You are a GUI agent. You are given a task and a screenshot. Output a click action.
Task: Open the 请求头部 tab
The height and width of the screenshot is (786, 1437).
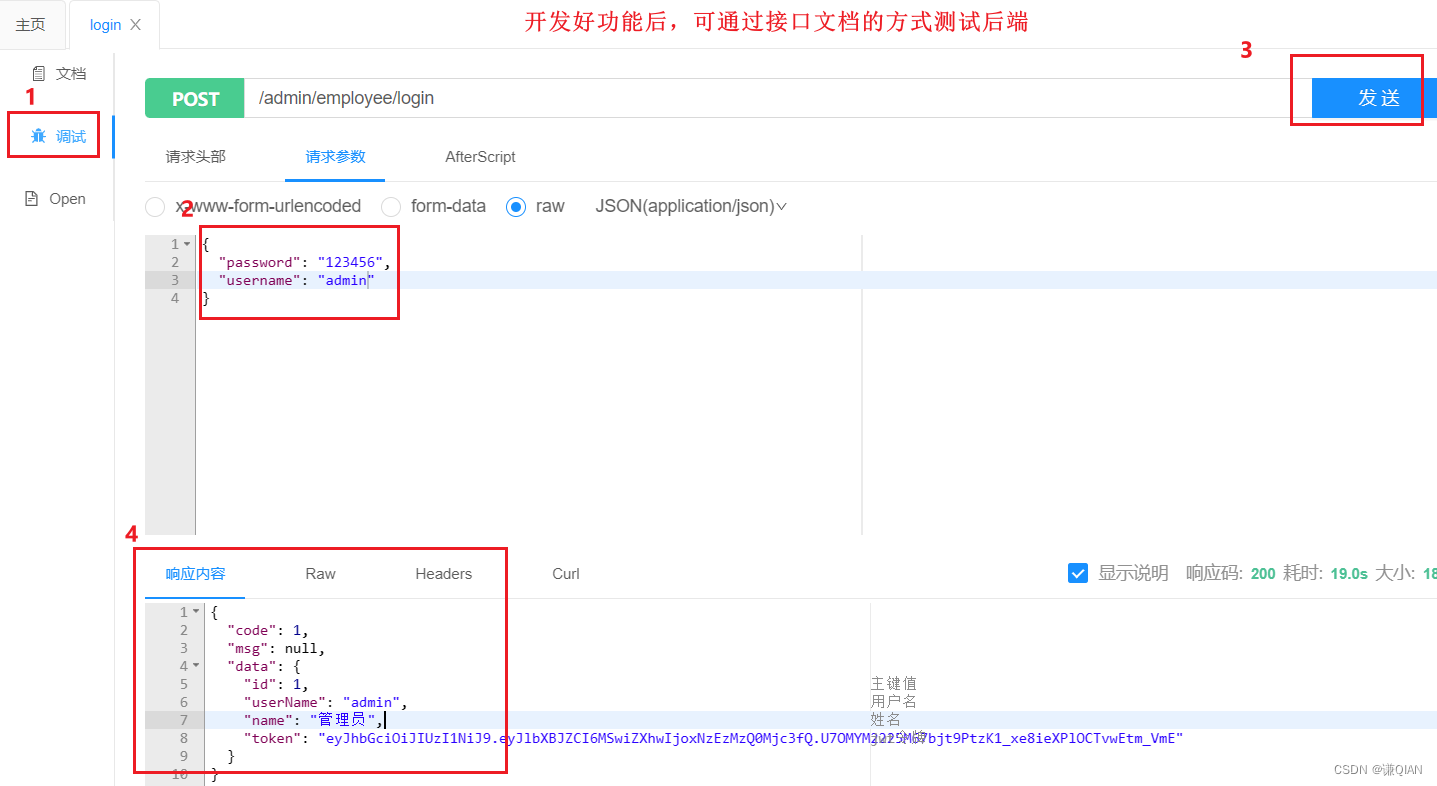196,156
